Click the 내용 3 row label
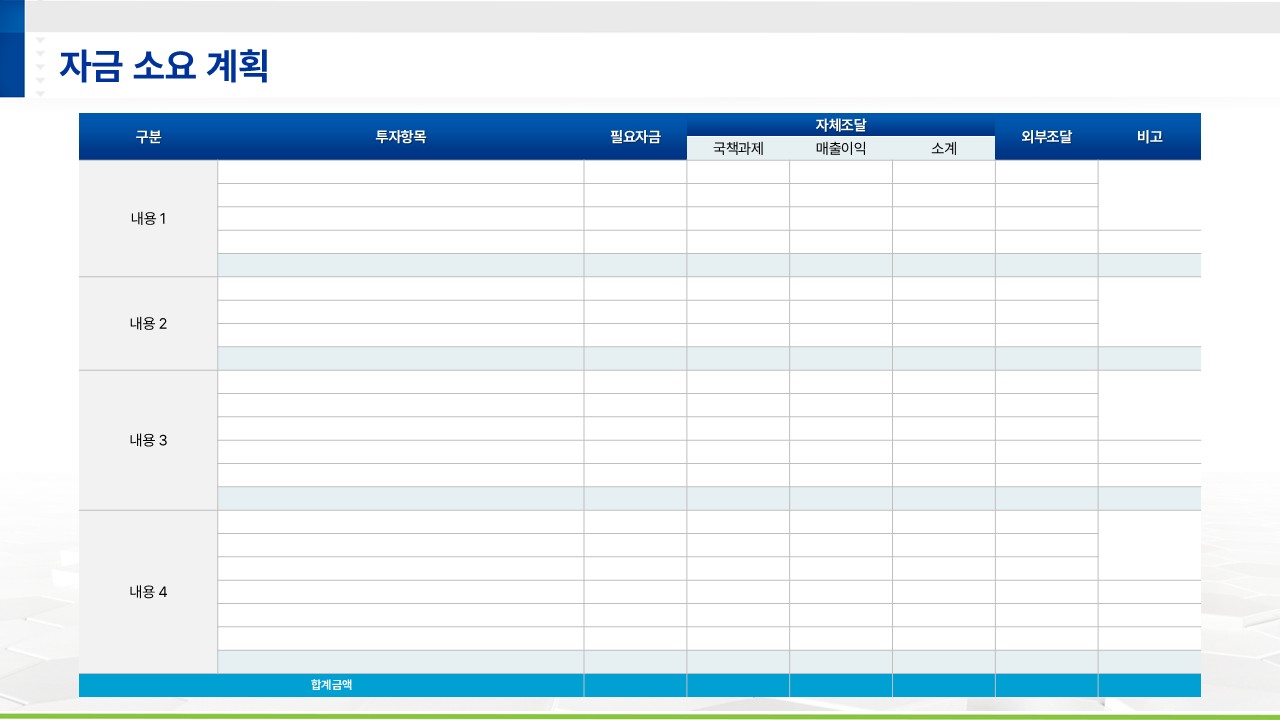The width and height of the screenshot is (1280, 720). pyautogui.click(x=148, y=440)
